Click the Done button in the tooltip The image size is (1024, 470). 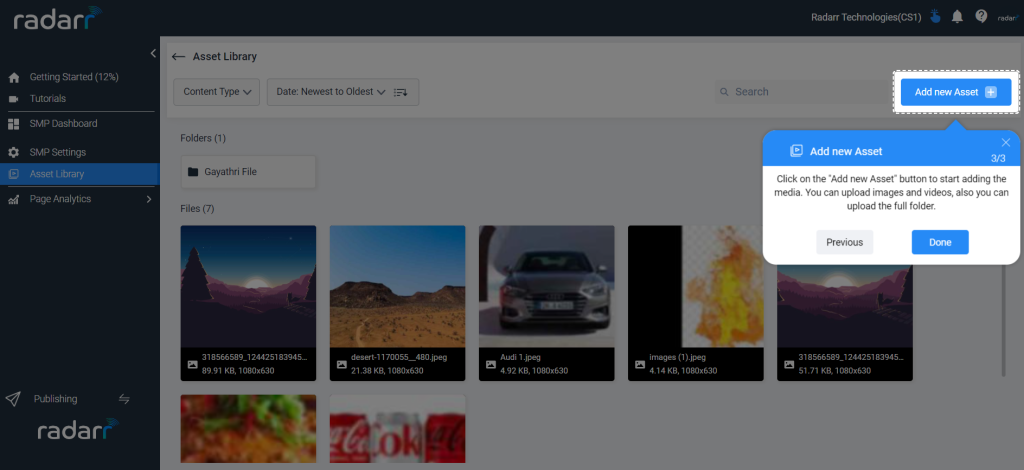click(940, 242)
